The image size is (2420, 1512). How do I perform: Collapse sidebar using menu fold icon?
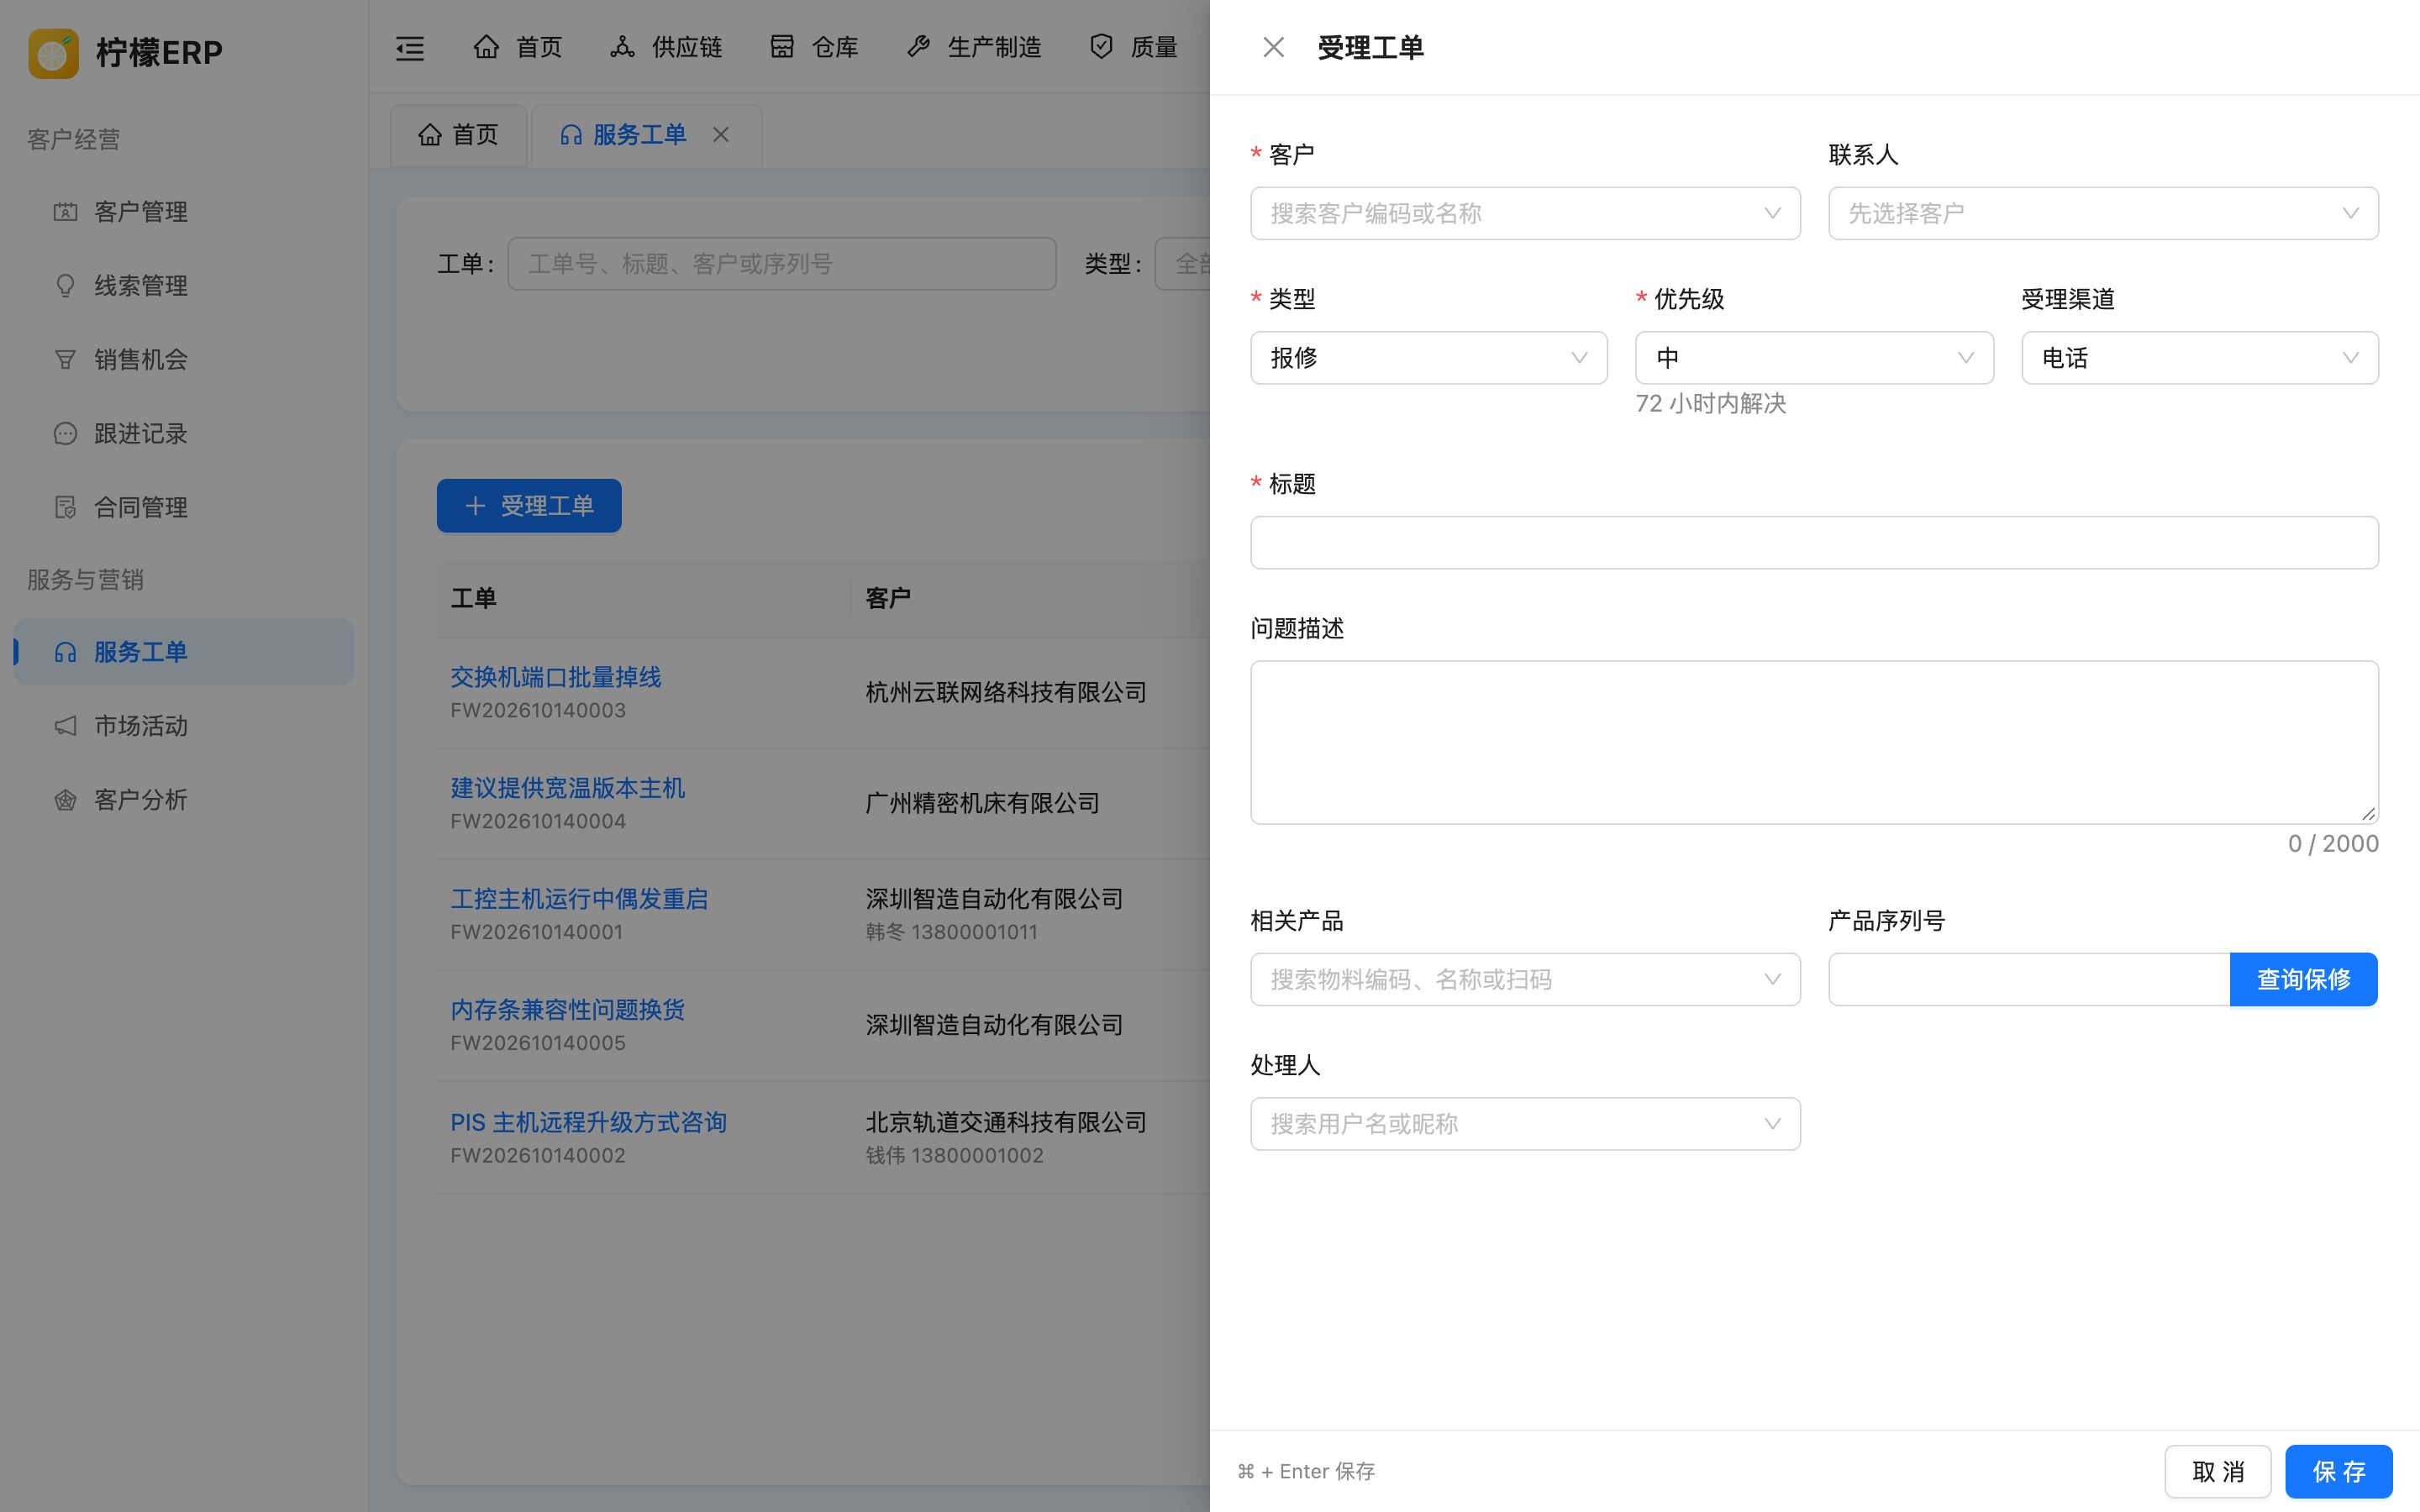tap(410, 48)
